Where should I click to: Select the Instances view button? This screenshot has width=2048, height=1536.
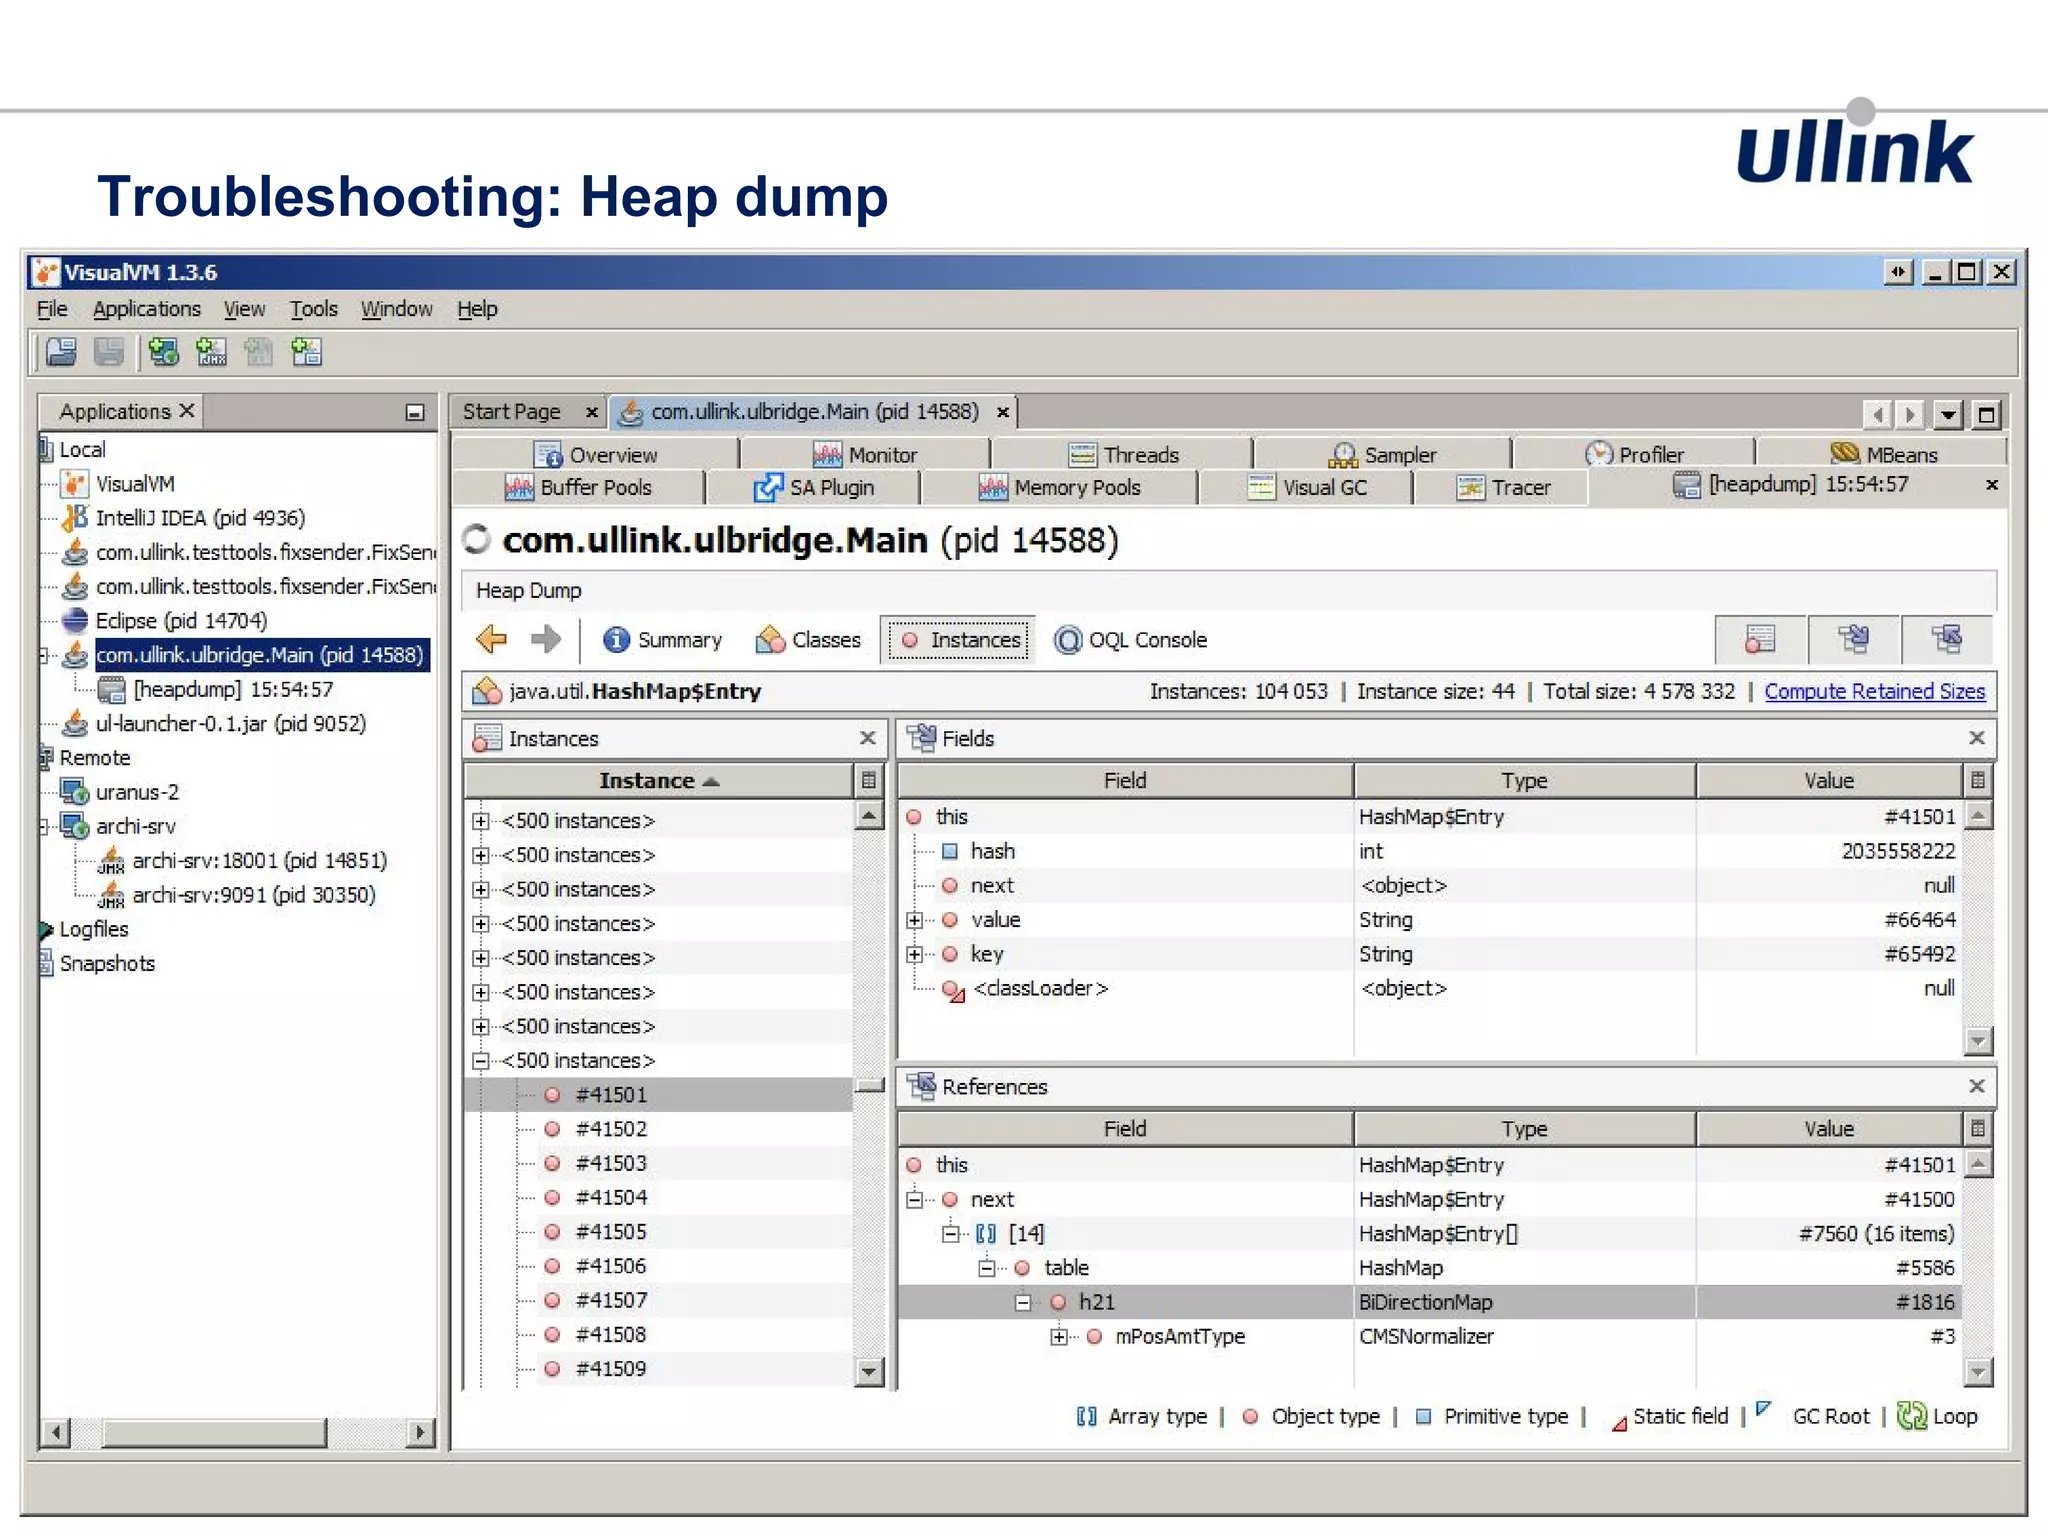[x=960, y=640]
